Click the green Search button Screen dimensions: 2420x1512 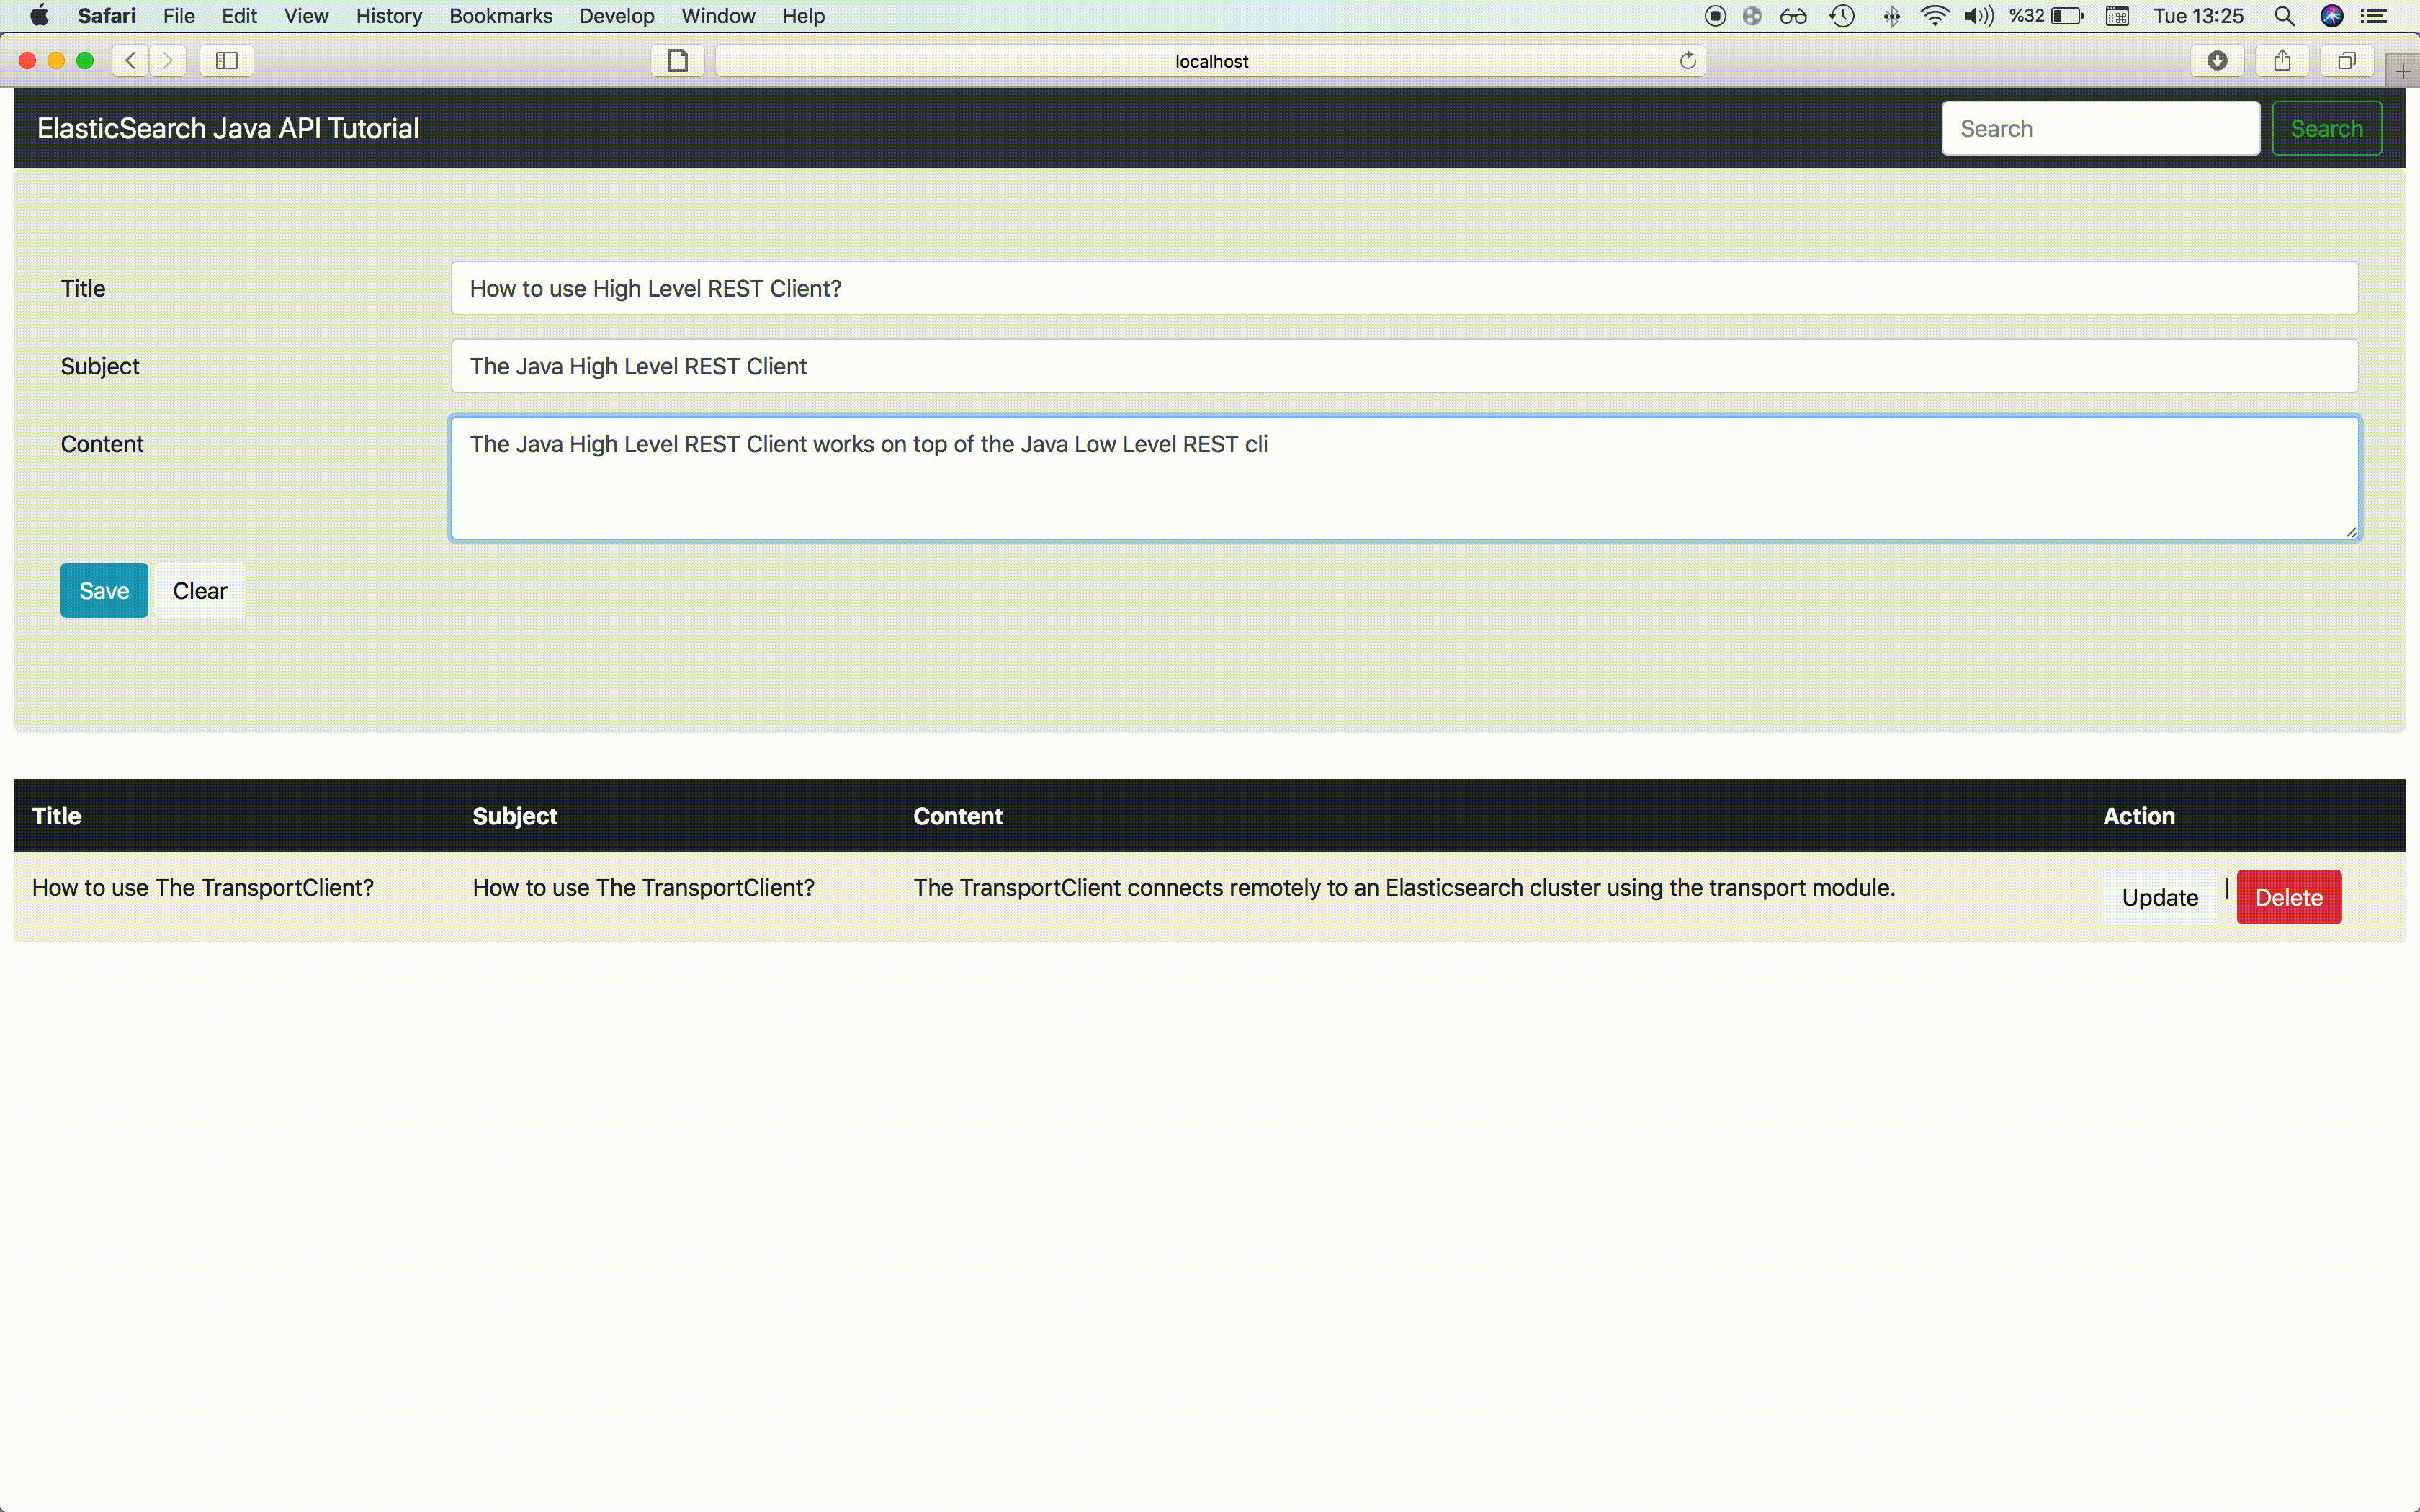pos(2326,129)
